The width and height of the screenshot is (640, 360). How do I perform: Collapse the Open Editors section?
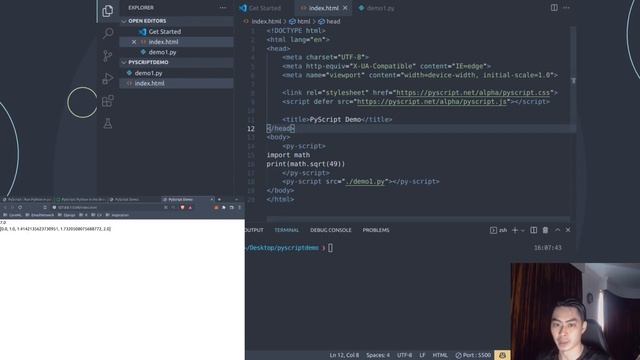pyautogui.click(x=176, y=21)
